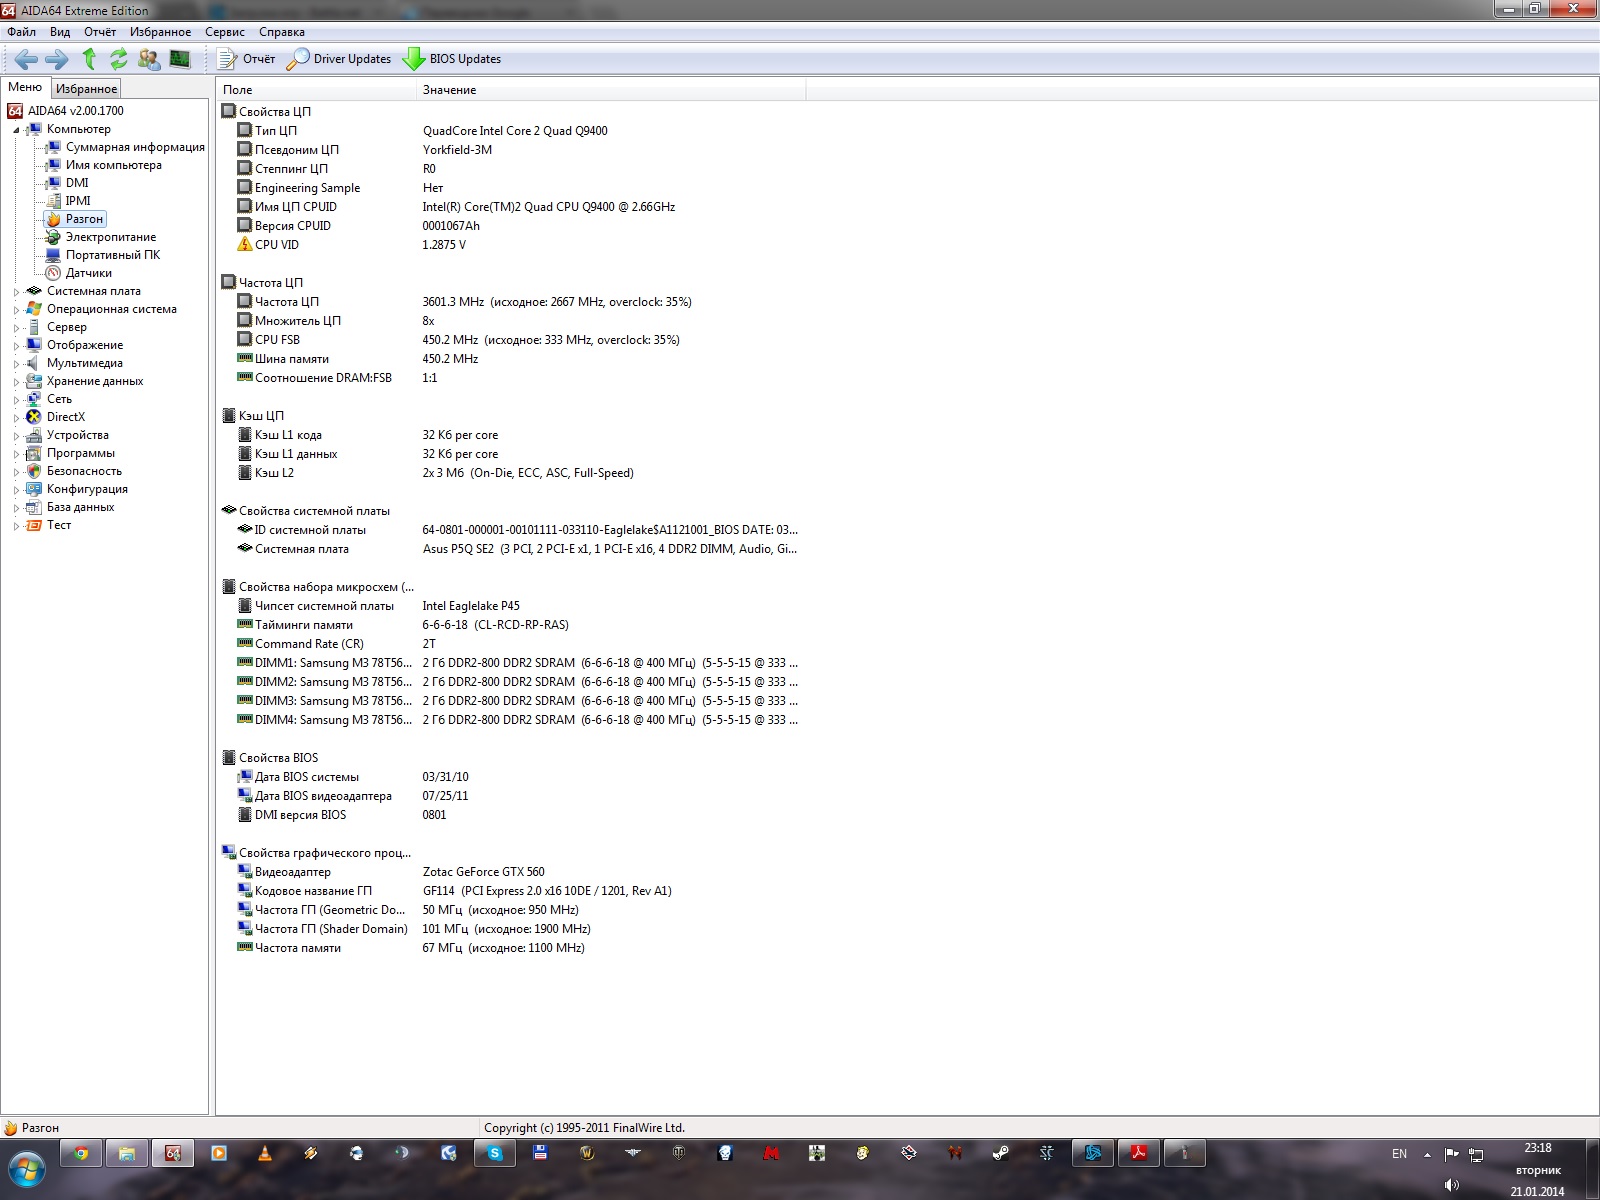Open the Файл menu
1600x1200 pixels.
point(22,32)
